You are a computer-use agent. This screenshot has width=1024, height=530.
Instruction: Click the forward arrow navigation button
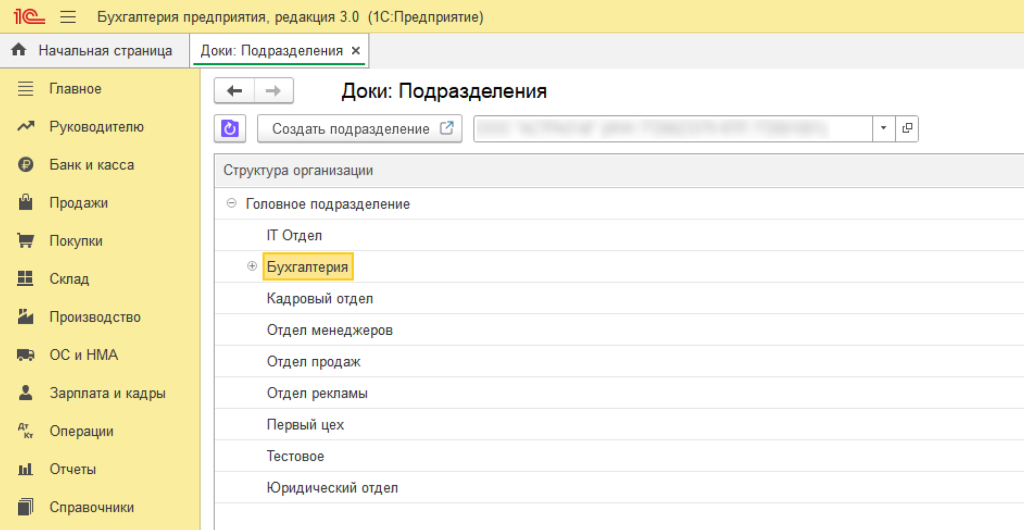[x=273, y=91]
